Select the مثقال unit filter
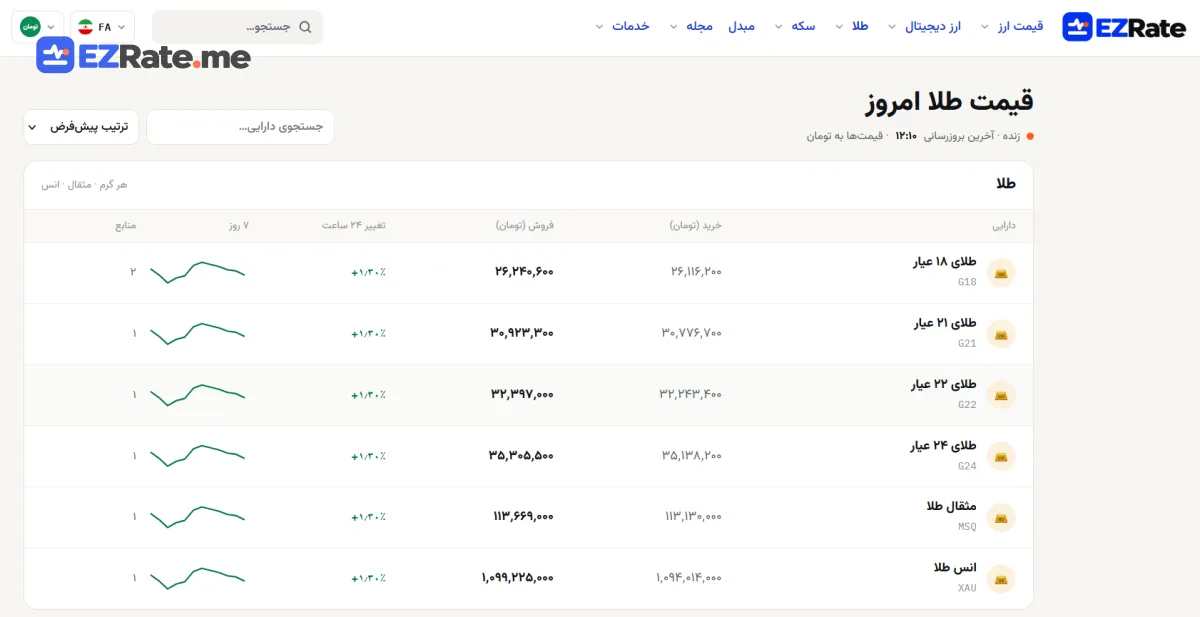 click(78, 185)
